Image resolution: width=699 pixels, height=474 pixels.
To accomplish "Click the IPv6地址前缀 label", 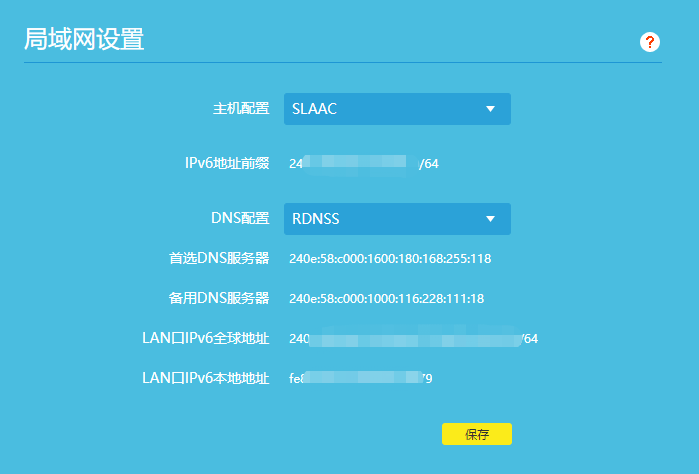I will pos(227,163).
